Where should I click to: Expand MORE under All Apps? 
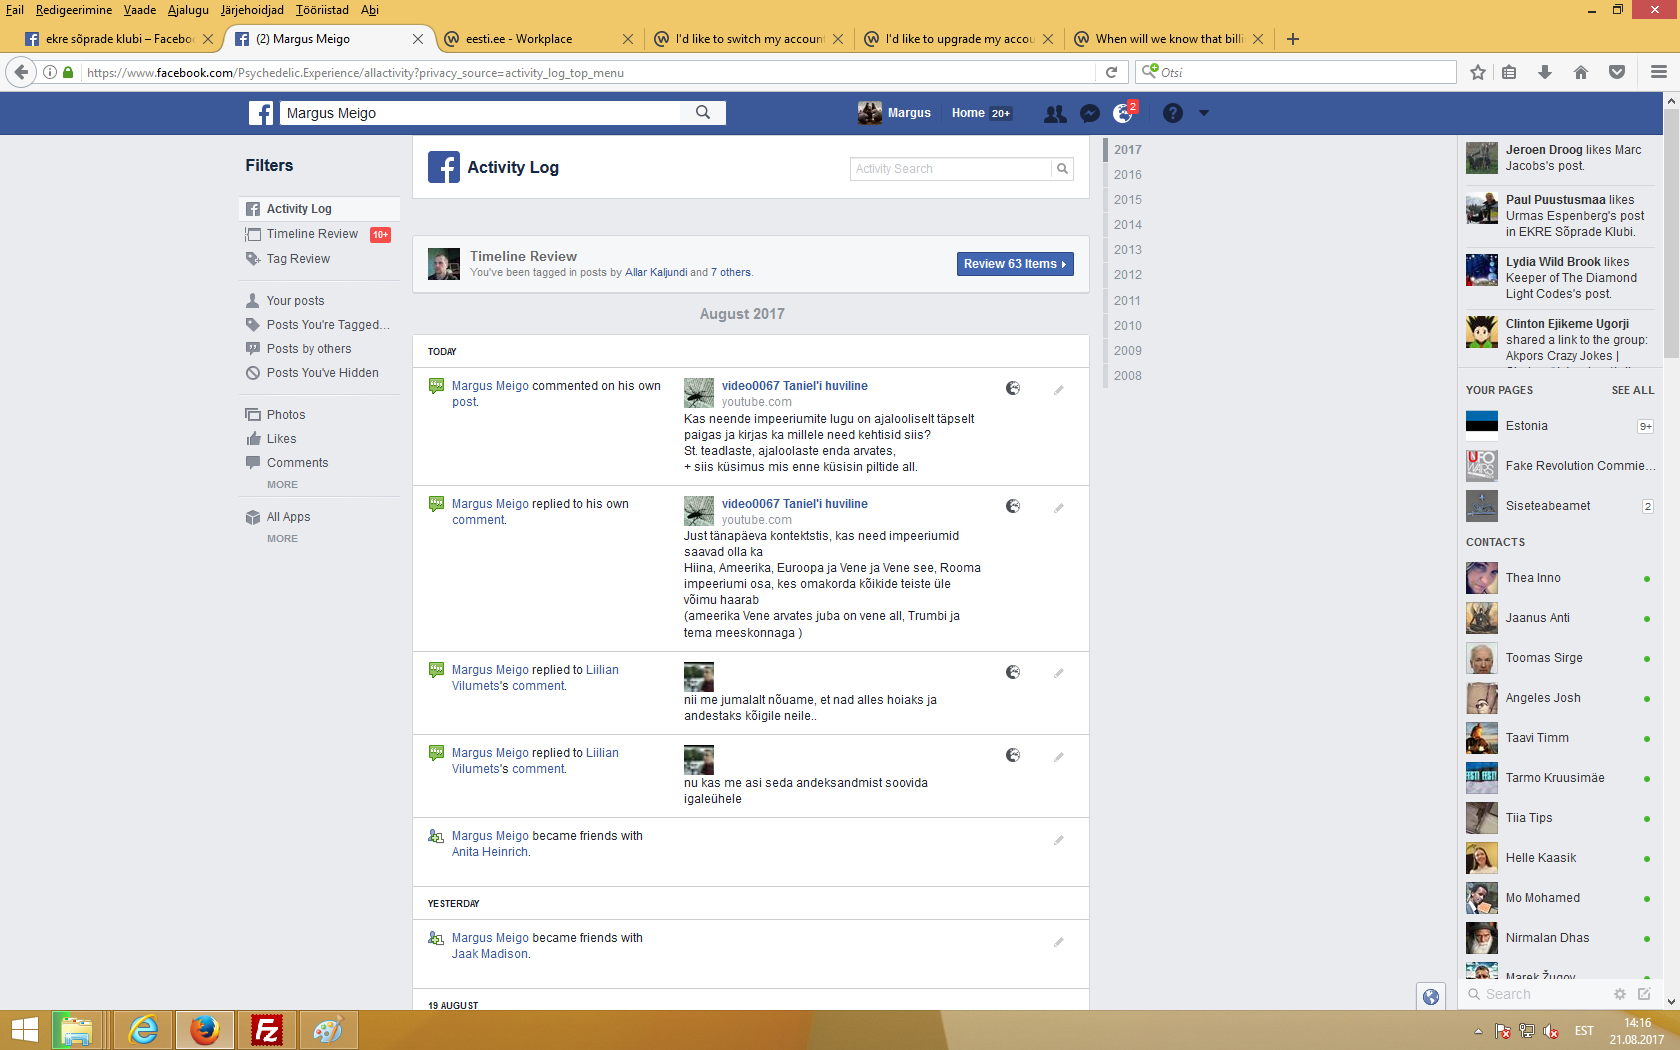pos(282,539)
